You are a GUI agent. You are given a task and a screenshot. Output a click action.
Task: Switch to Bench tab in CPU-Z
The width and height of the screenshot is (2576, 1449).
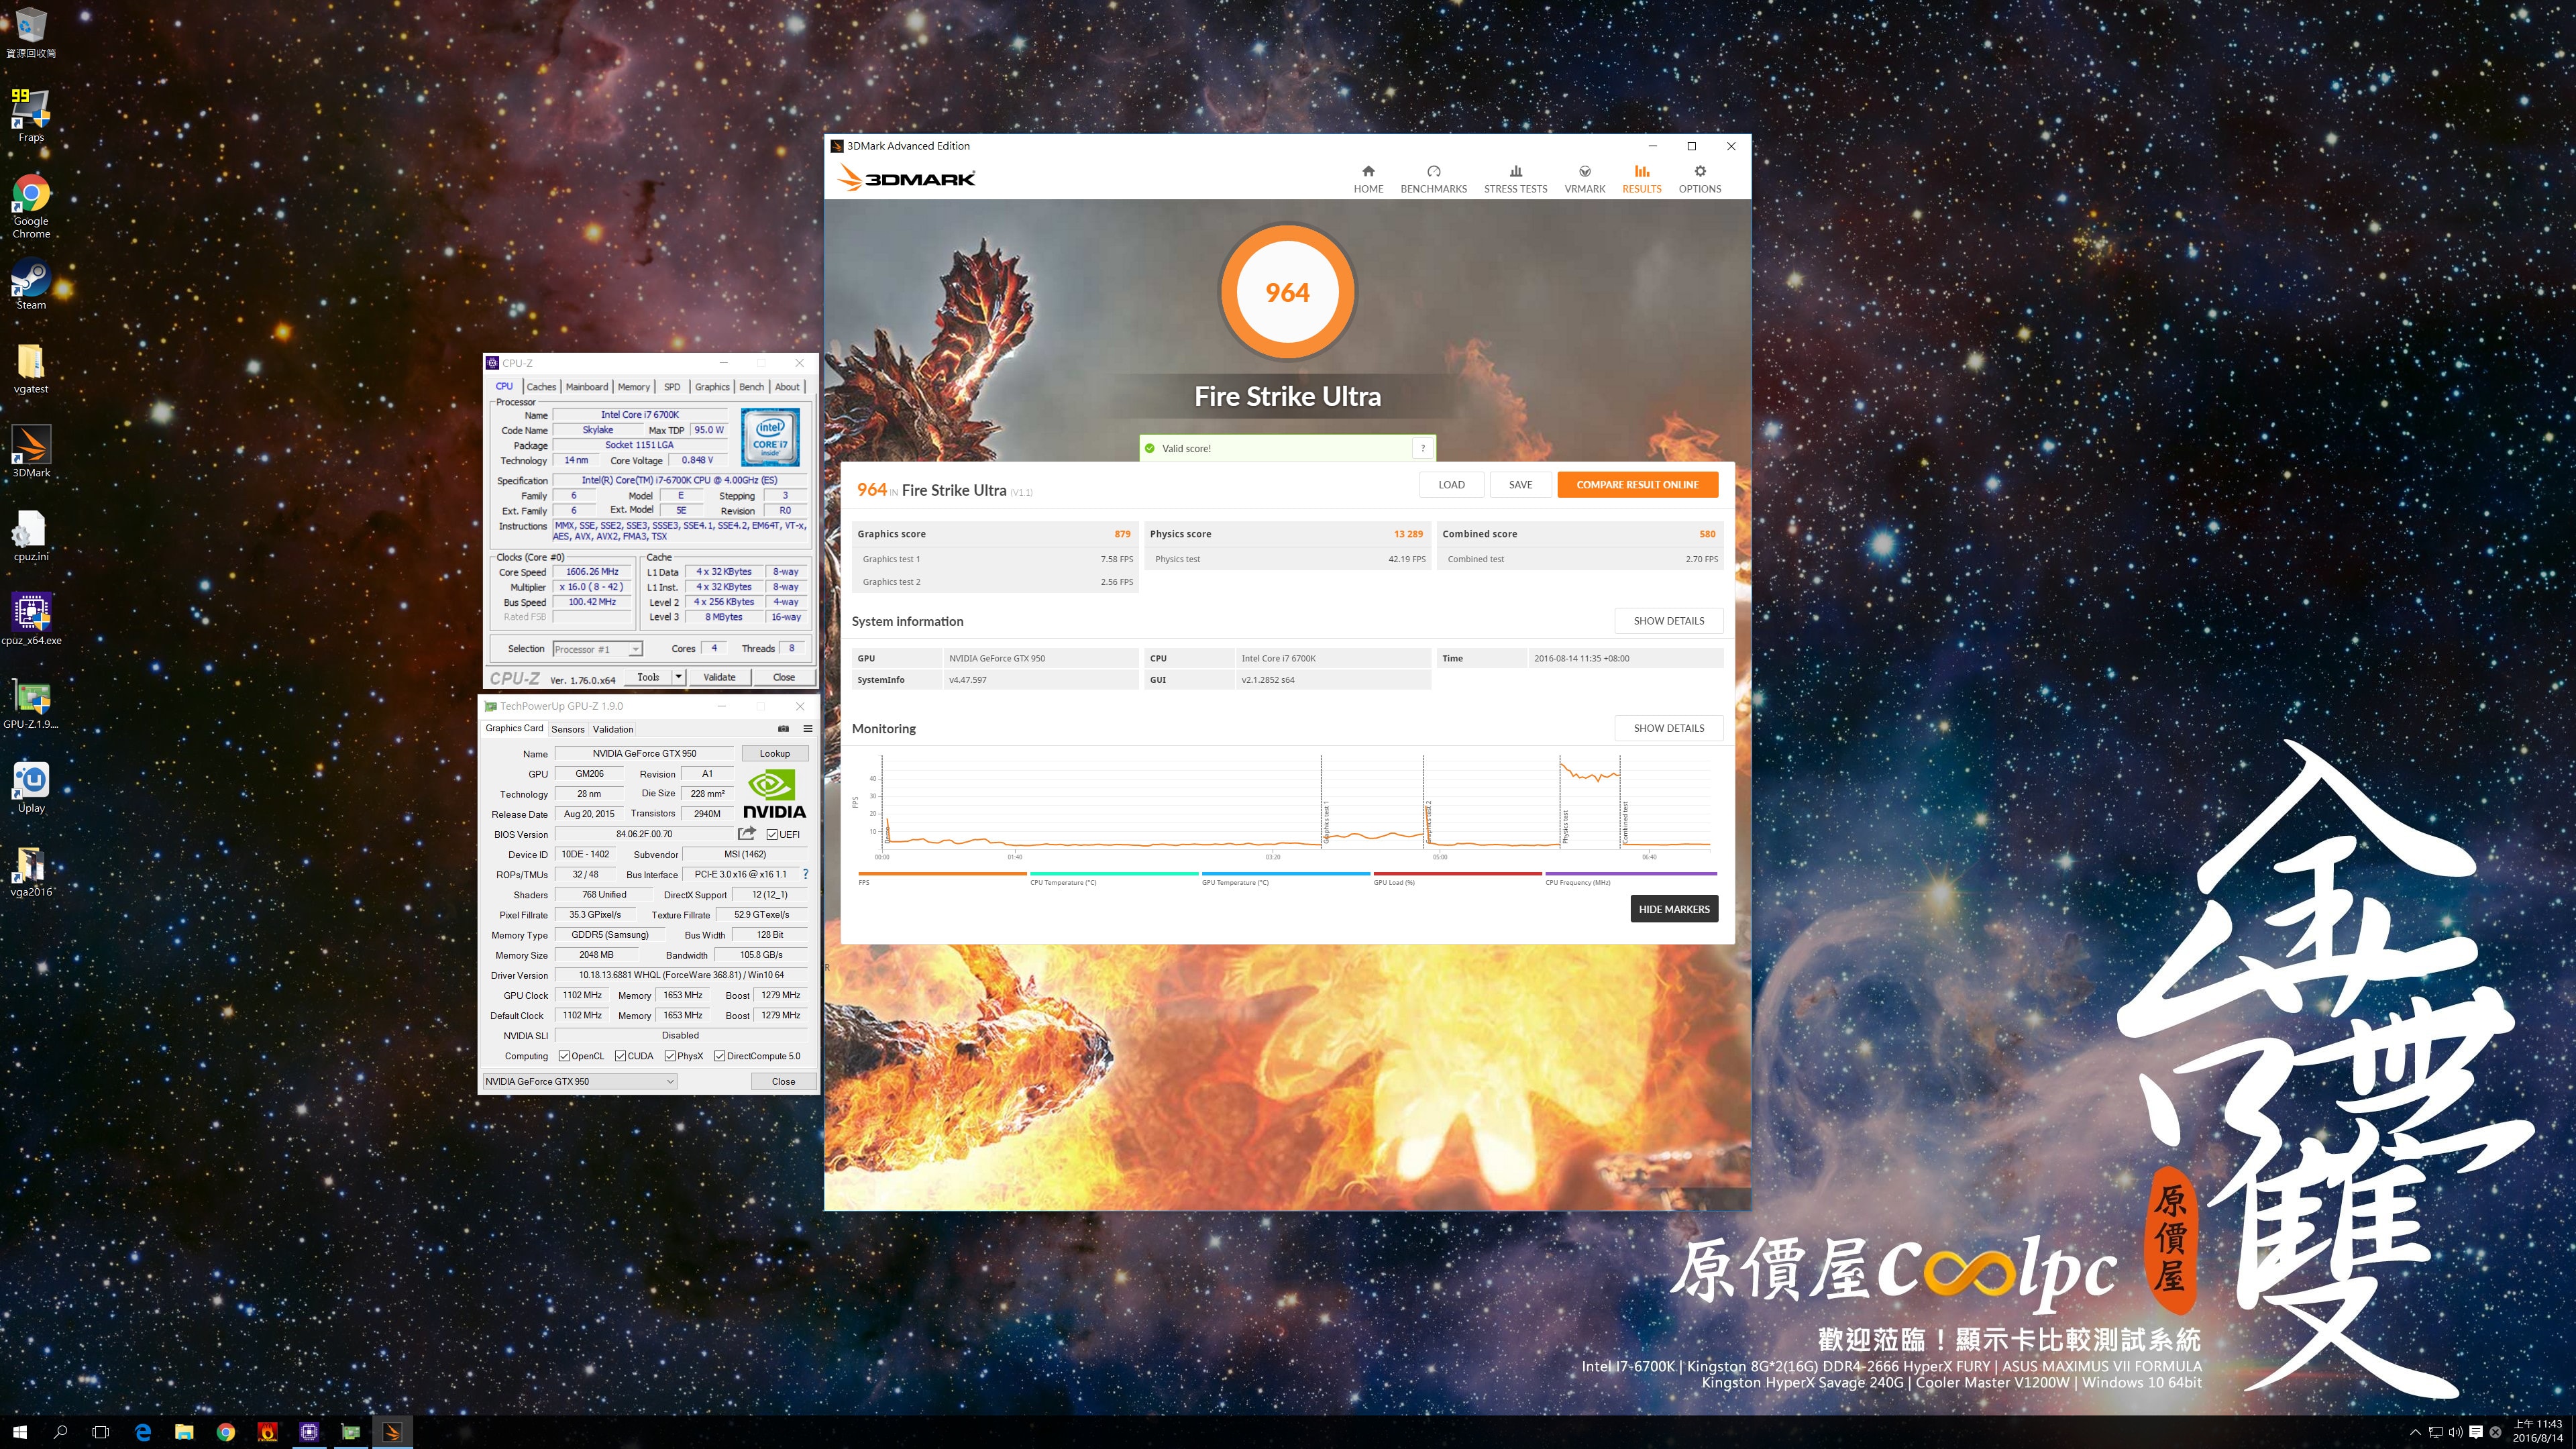tap(751, 387)
